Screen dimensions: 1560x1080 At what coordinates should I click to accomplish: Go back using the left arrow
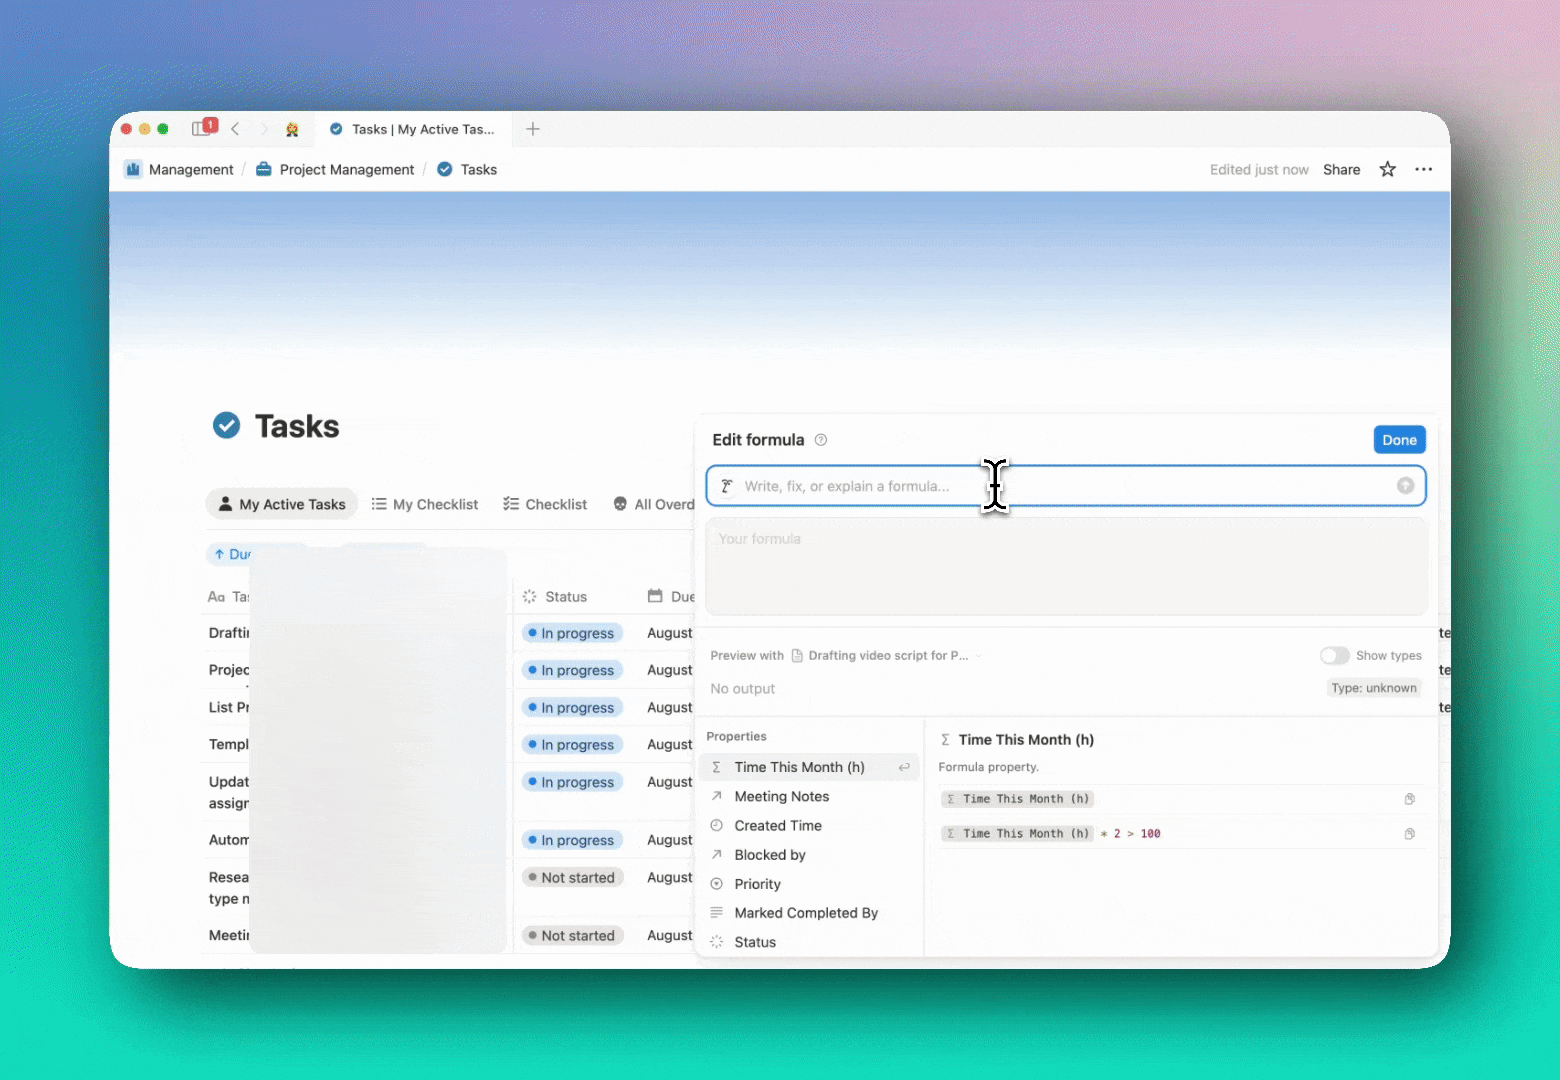coord(235,129)
